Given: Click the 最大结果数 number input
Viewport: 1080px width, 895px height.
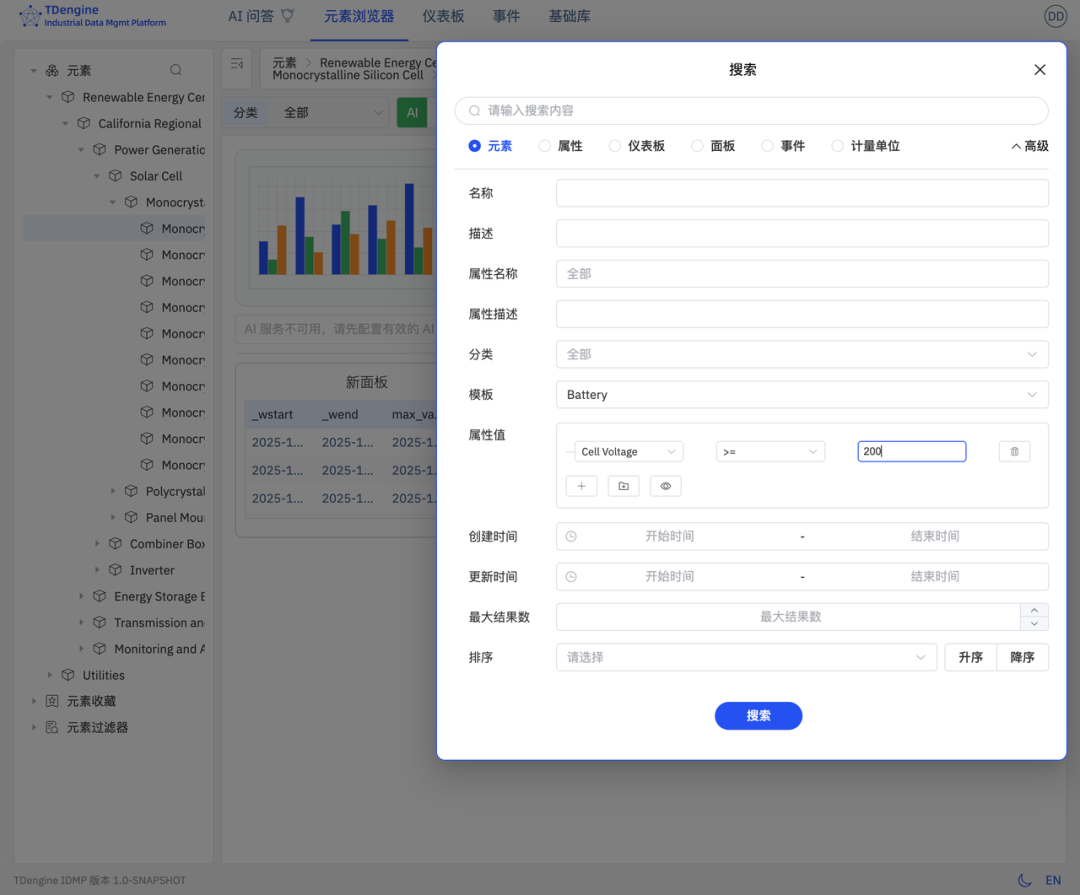Looking at the screenshot, I should point(789,617).
